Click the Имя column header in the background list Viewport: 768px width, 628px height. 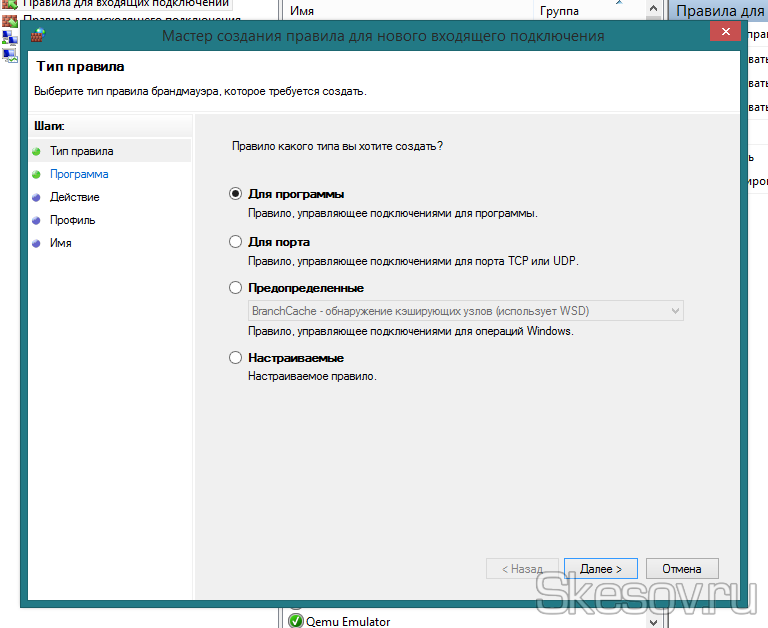[x=303, y=11]
